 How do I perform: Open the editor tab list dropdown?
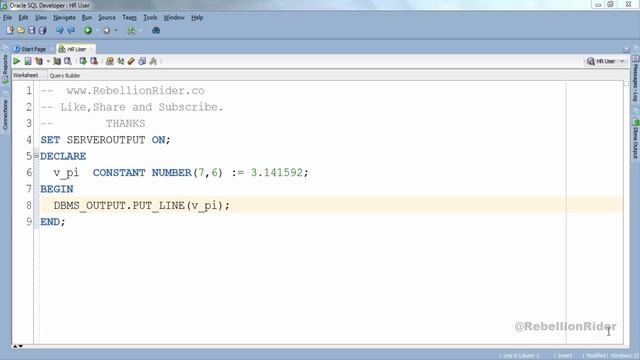[626, 49]
